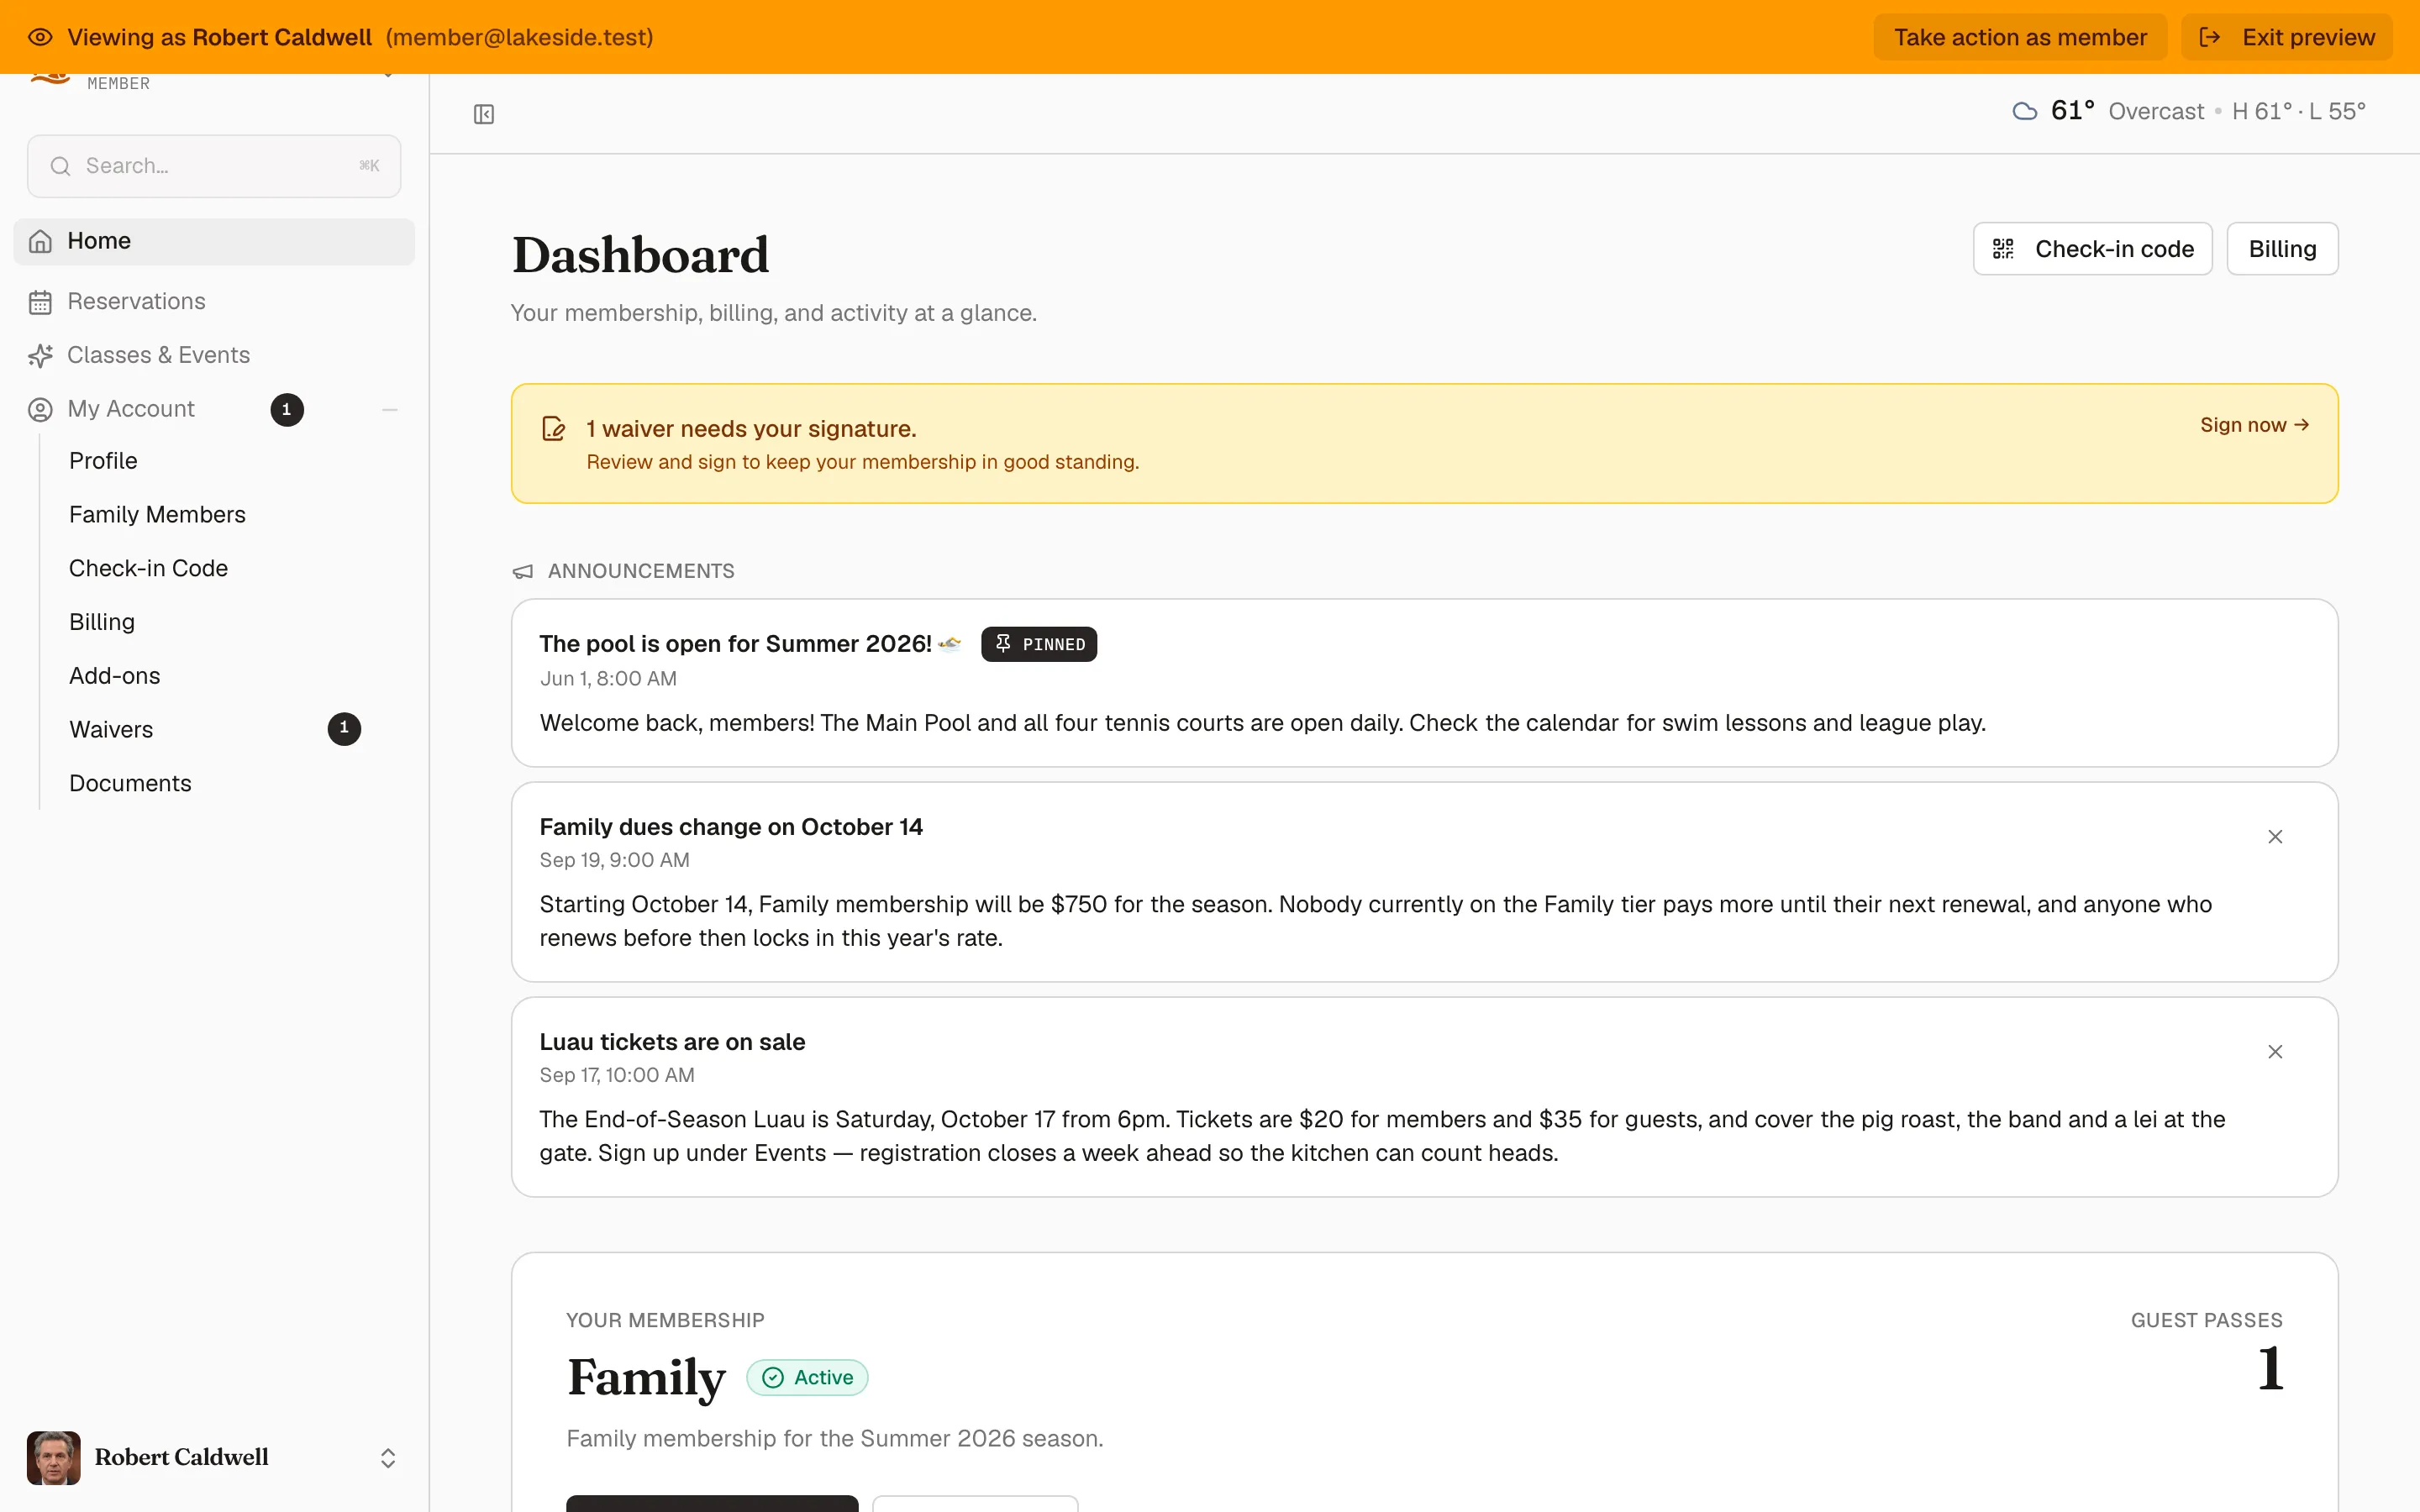Open Billing in sidebar
Image resolution: width=2420 pixels, height=1512 pixels.
pyautogui.click(x=102, y=622)
